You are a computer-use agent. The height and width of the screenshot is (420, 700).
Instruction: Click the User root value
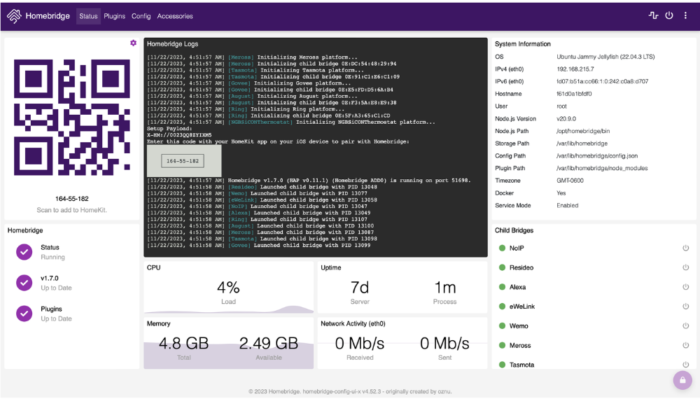(x=562, y=106)
